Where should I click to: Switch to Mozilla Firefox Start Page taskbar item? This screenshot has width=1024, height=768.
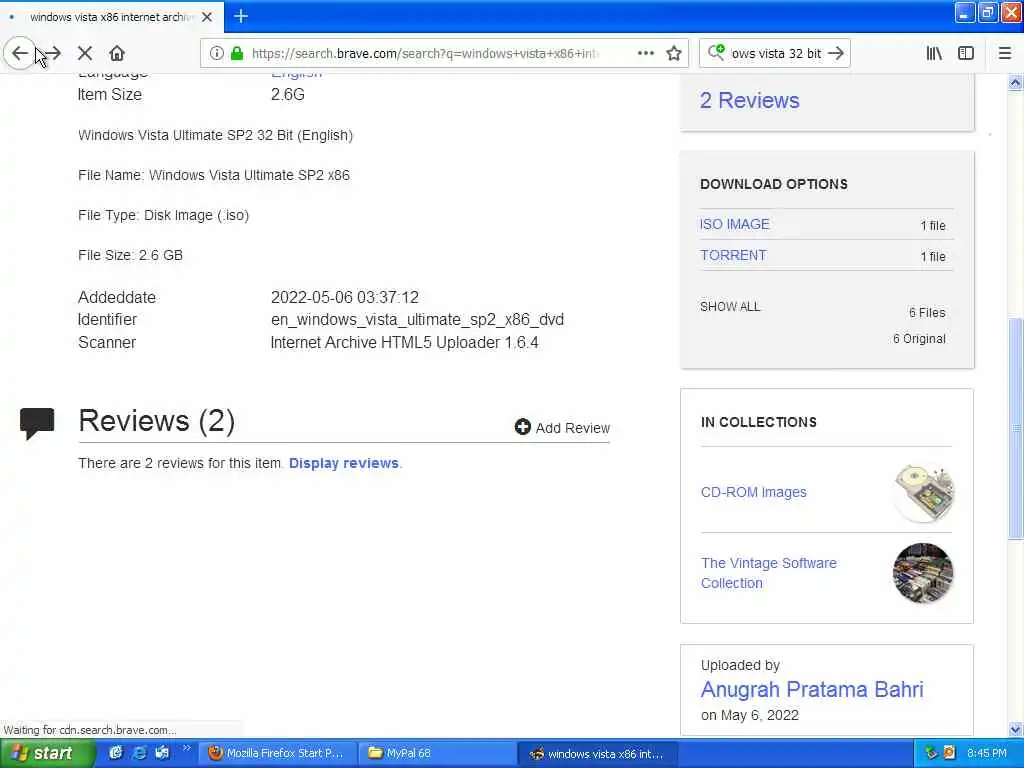[276, 754]
